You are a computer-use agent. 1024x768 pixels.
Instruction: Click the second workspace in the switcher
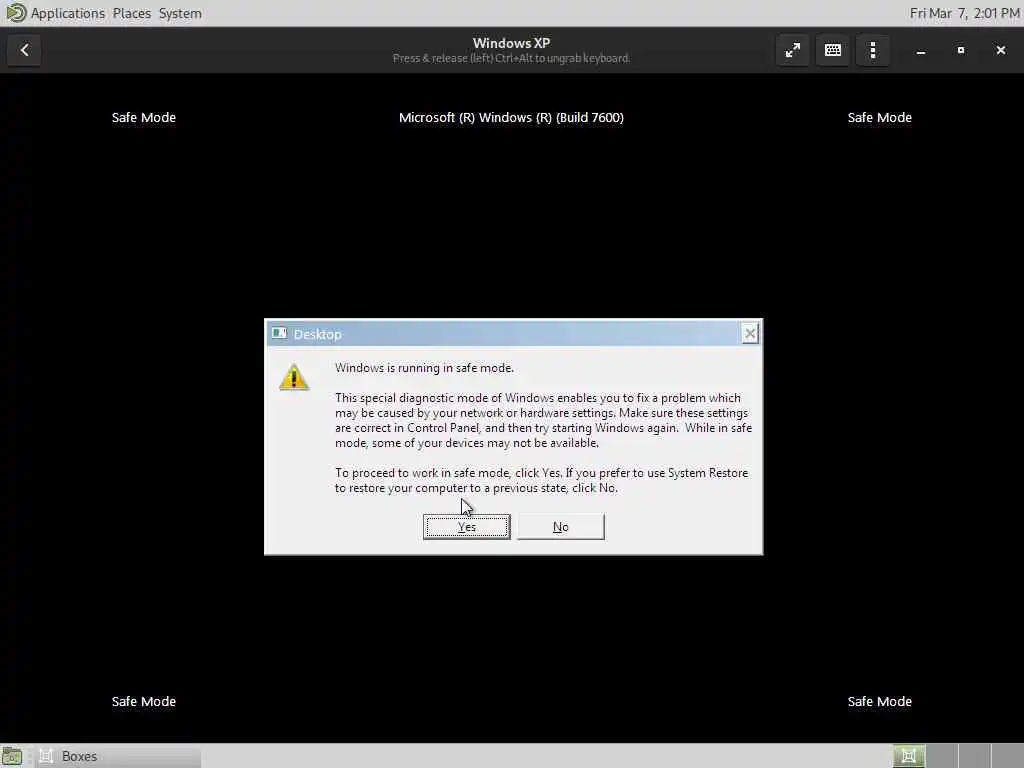coord(942,756)
